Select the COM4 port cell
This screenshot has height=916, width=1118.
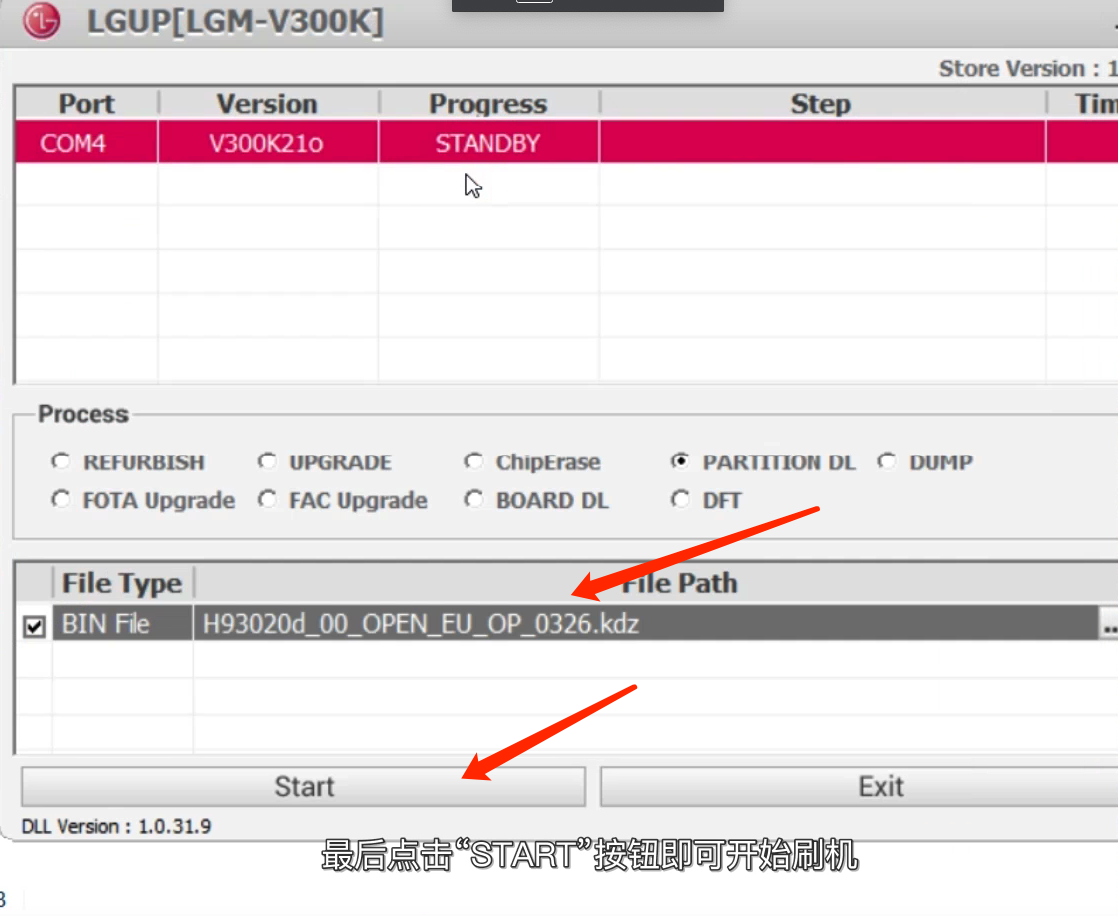tap(86, 143)
